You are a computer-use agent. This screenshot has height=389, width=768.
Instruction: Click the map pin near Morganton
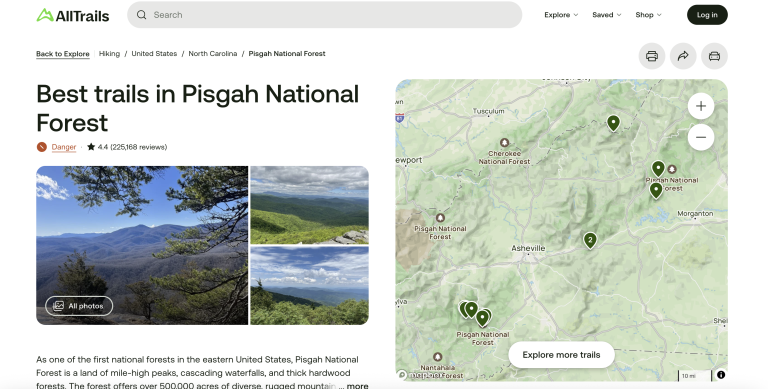pyautogui.click(x=656, y=190)
